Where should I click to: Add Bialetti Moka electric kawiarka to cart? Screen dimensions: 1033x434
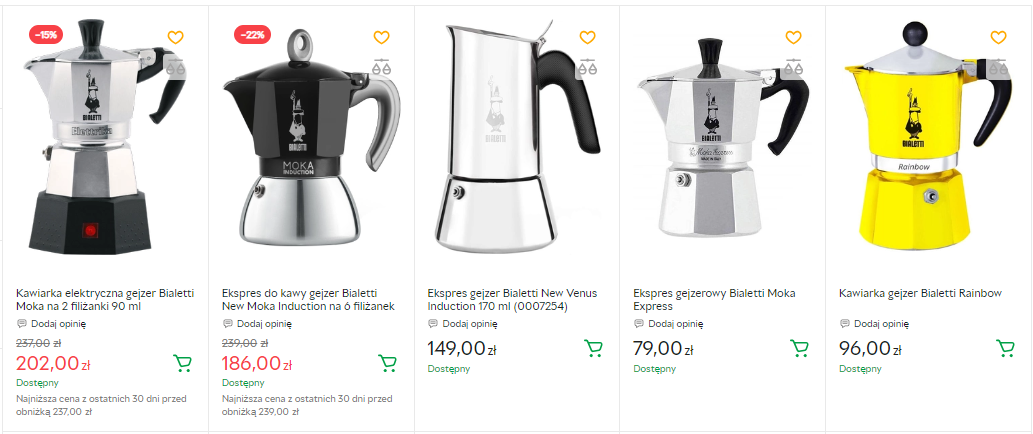click(x=182, y=362)
